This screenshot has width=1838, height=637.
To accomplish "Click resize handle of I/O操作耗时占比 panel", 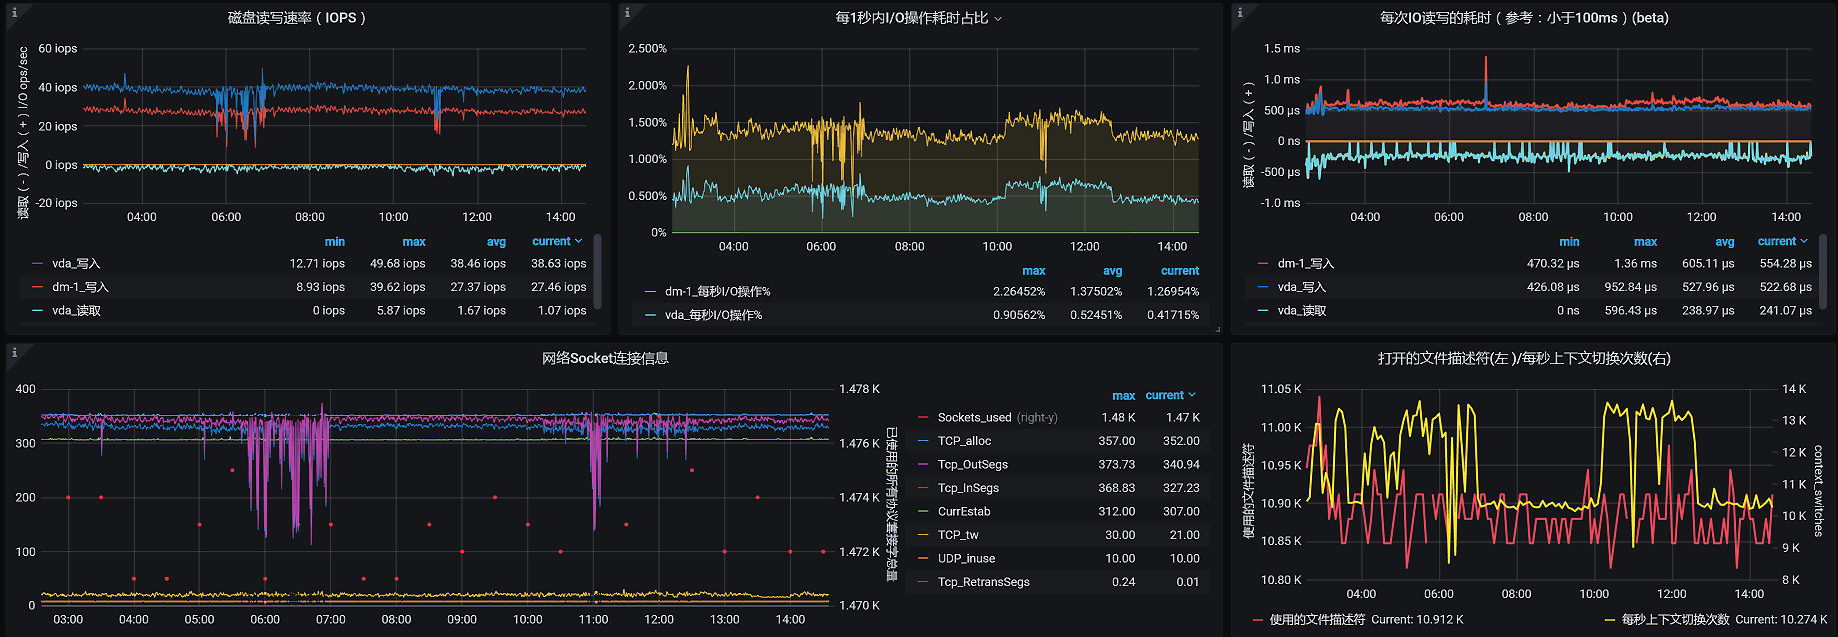I will coord(1217,329).
